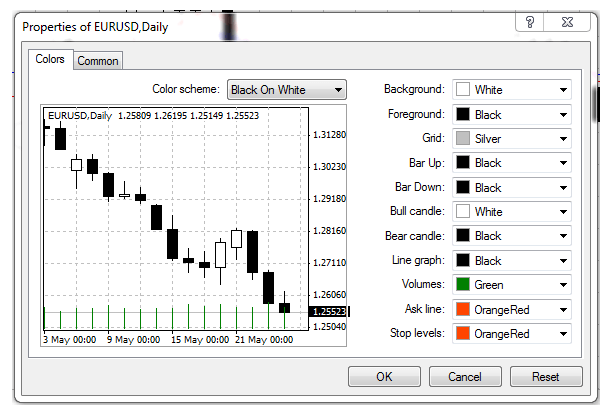
Task: Click the silver Grid color swatch
Action: [463, 138]
